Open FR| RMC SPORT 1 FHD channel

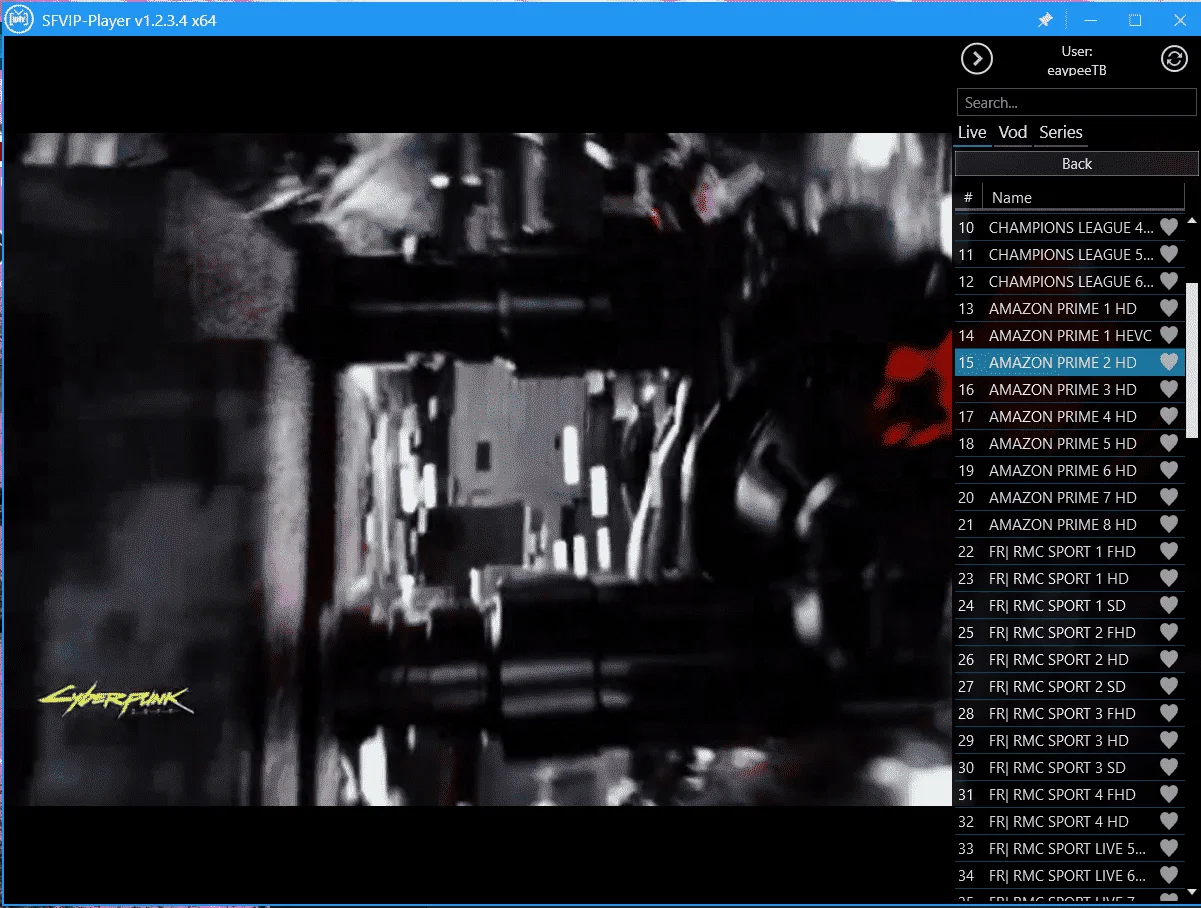pyautogui.click(x=1070, y=551)
